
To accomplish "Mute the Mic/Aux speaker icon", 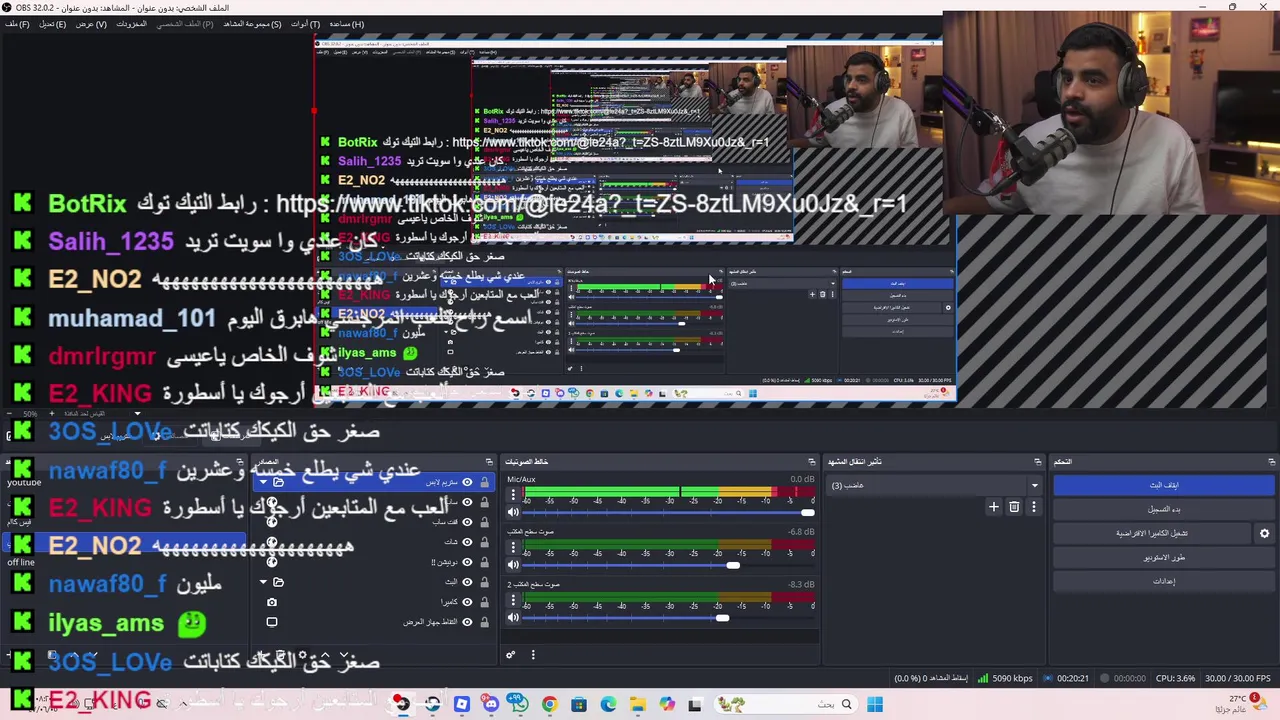I will pyautogui.click(x=514, y=513).
